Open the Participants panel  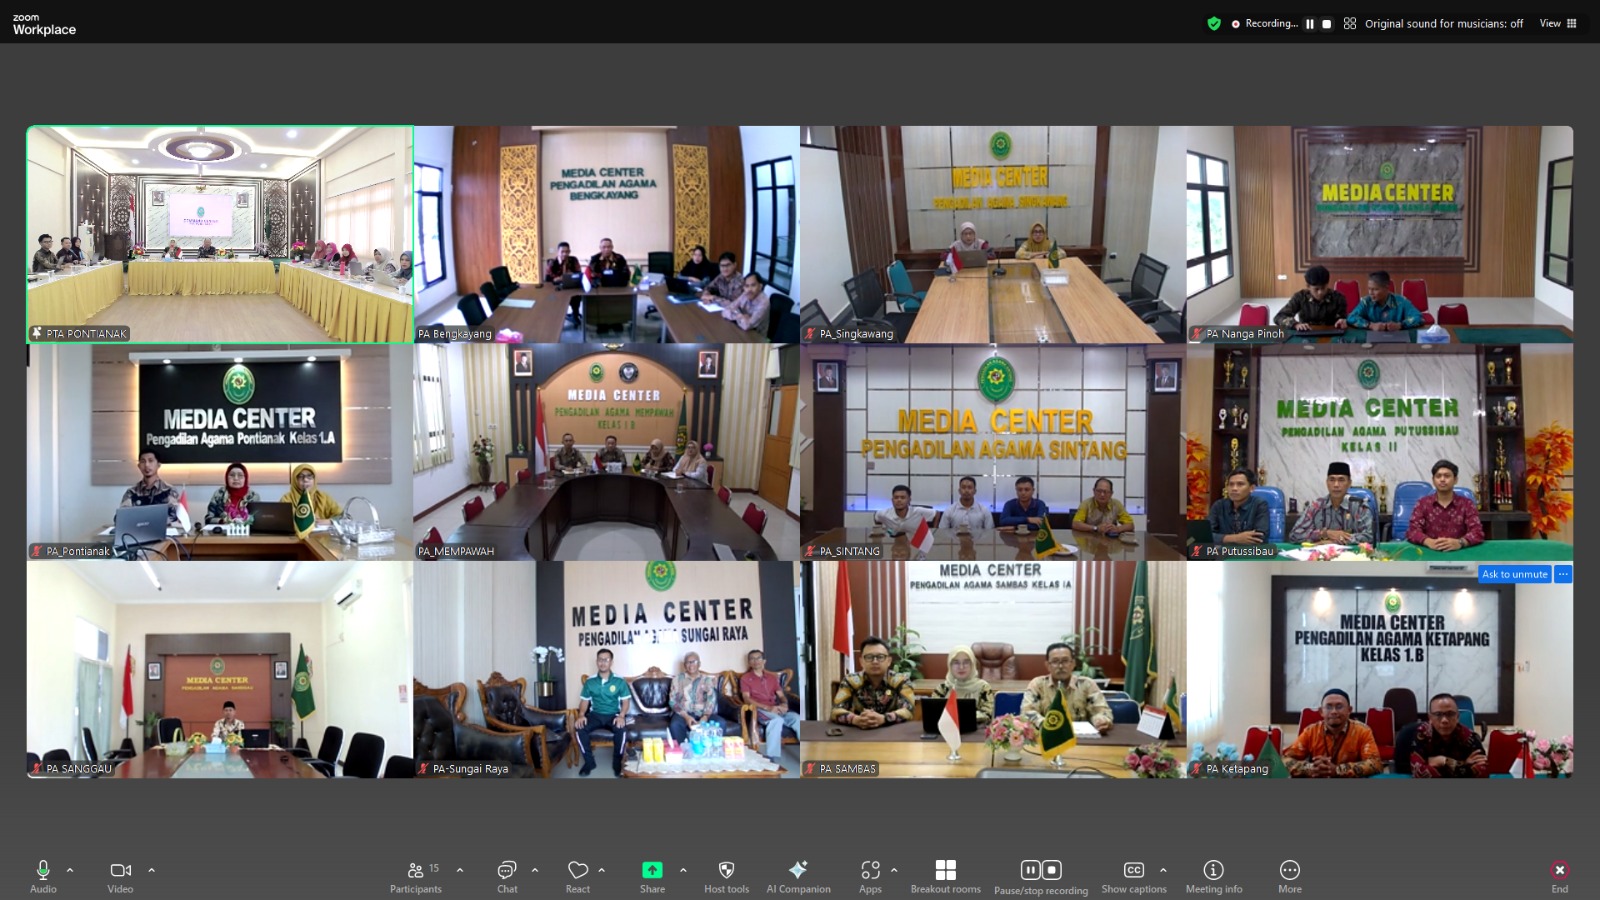[x=415, y=875]
